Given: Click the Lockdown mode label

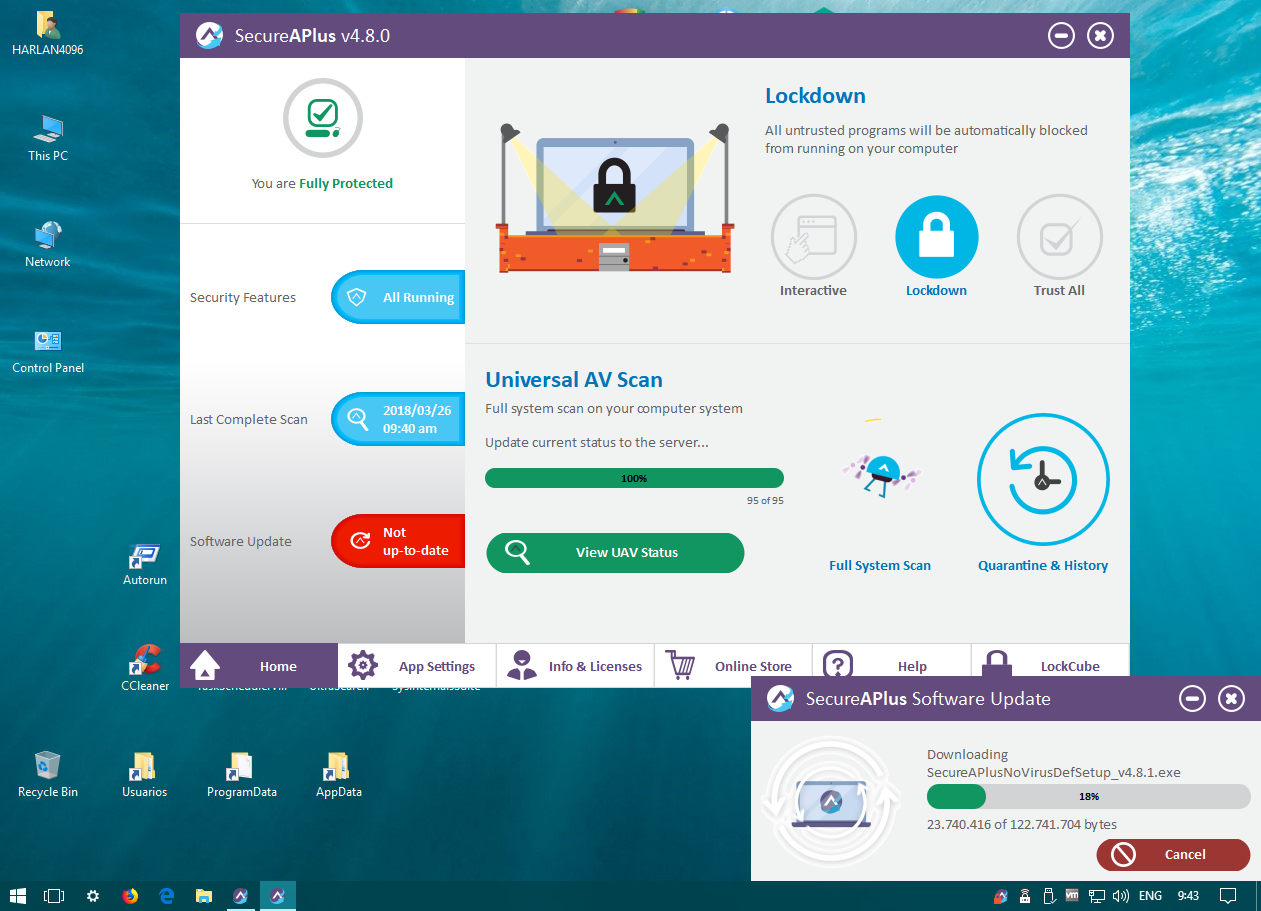Looking at the screenshot, I should coord(936,291).
